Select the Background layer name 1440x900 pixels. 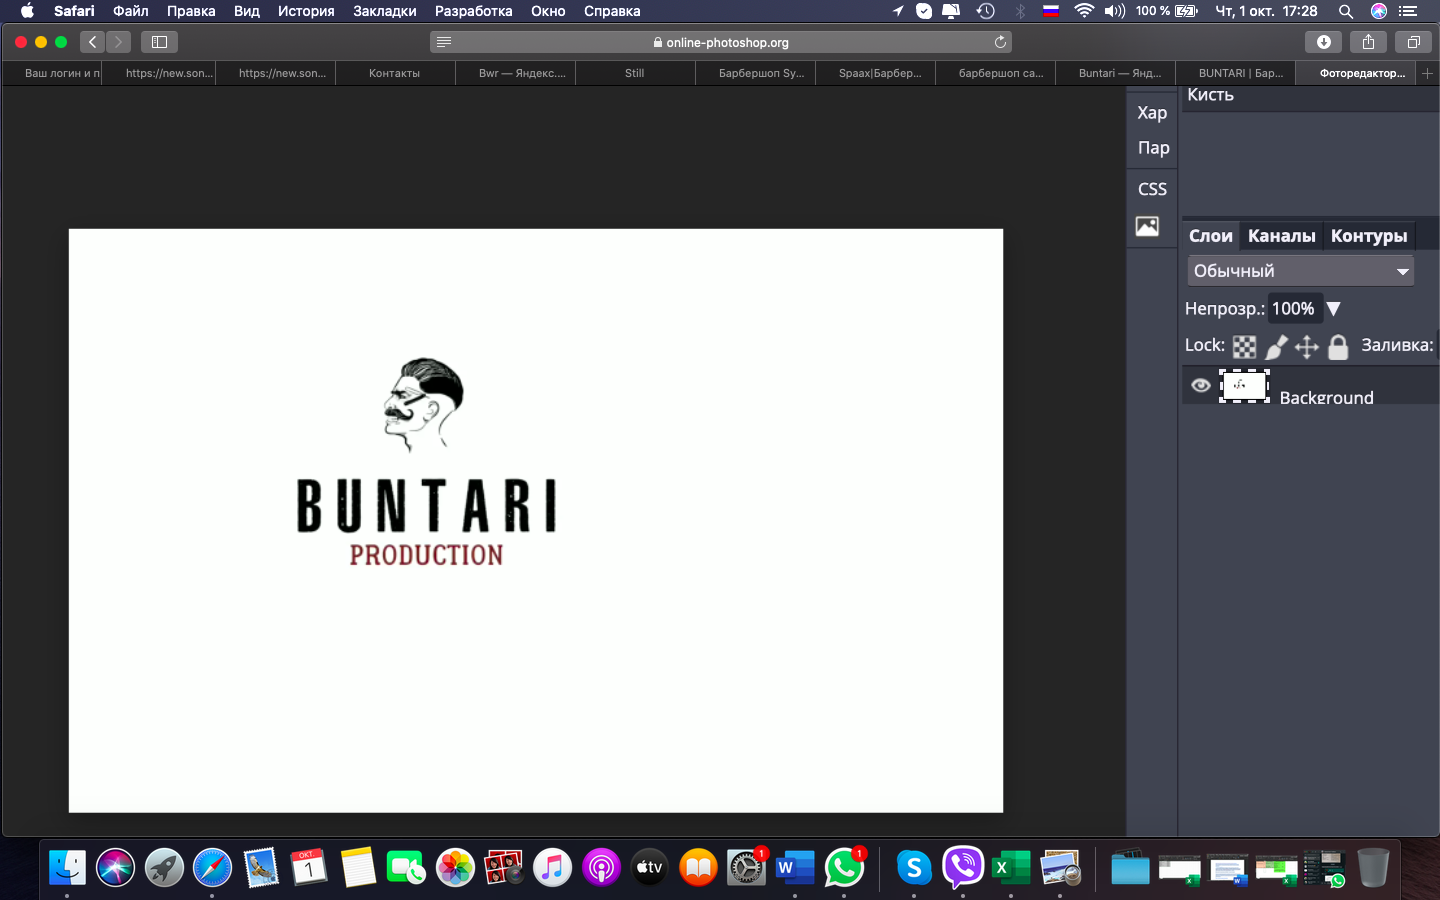[1326, 397]
